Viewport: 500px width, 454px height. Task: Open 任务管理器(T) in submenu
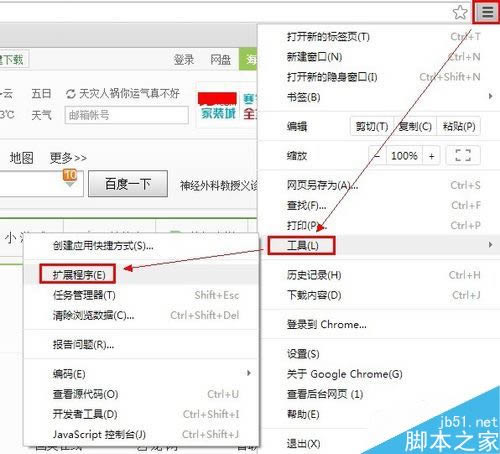[x=142, y=295]
